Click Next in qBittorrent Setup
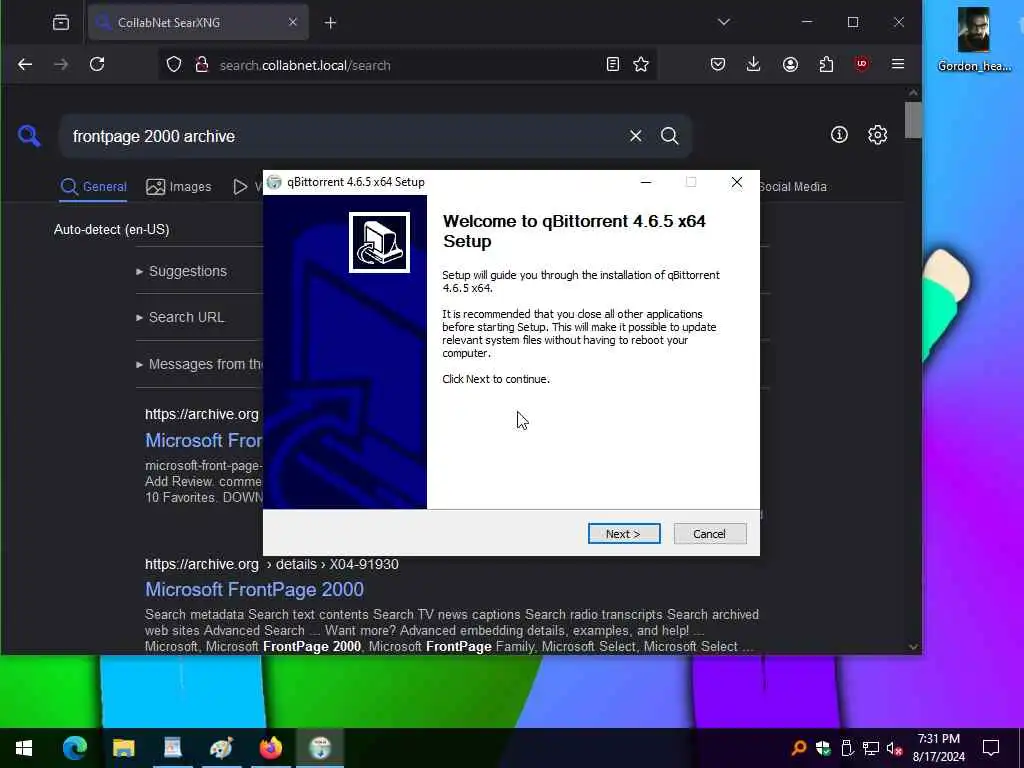Viewport: 1024px width, 768px height. click(624, 534)
